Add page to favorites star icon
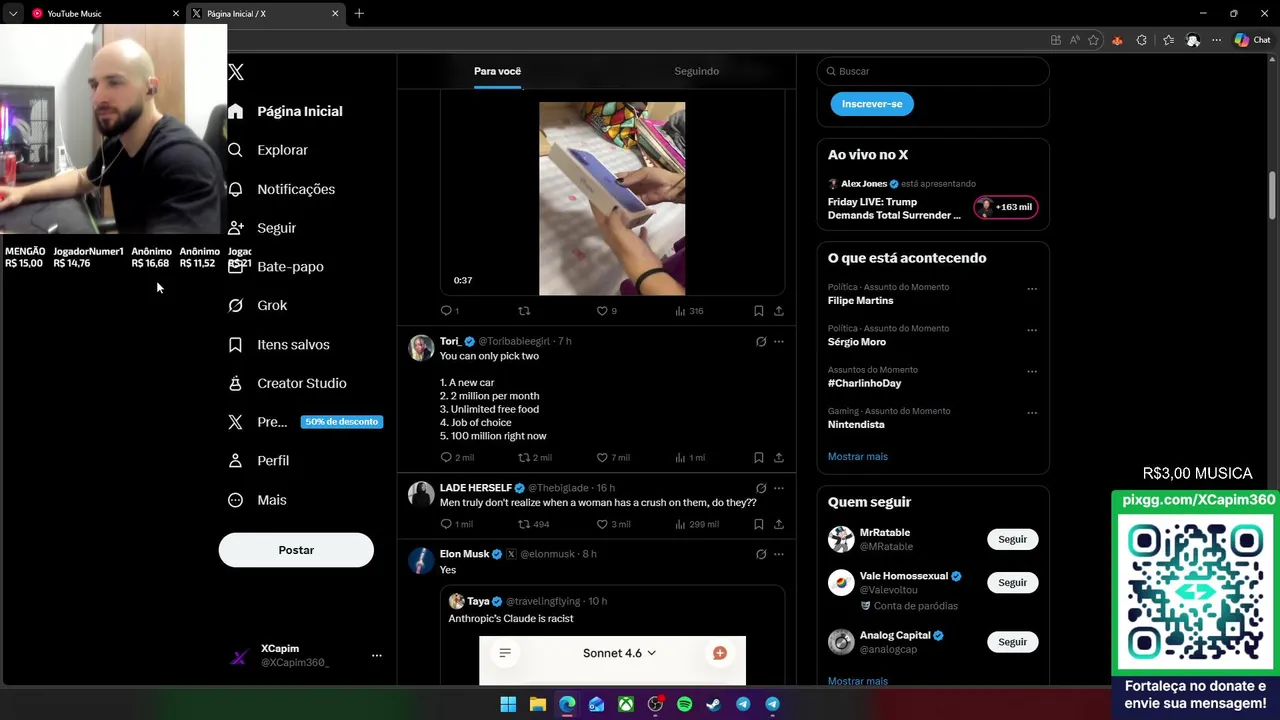 (1093, 40)
